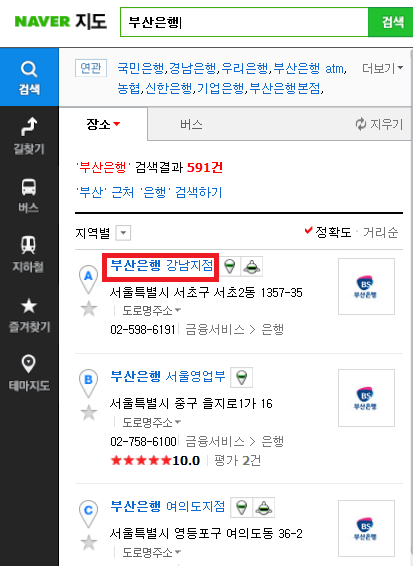Open the 부산은행 여의도지점 link
This screenshot has width=413, height=566.
click(168, 506)
